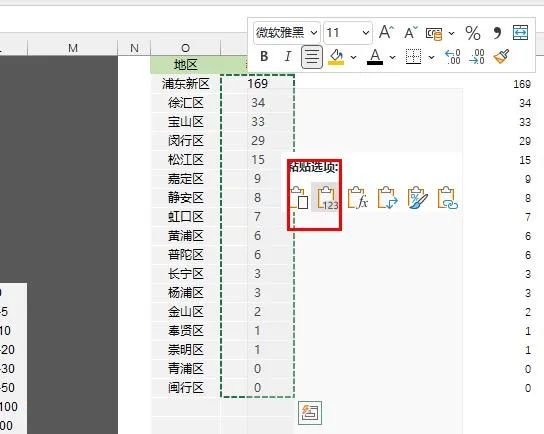Apply the black font color
This screenshot has width=544, height=434.
point(375,57)
